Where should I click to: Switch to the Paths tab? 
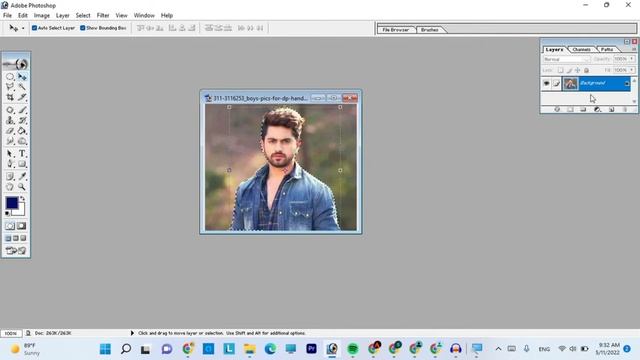coord(607,49)
